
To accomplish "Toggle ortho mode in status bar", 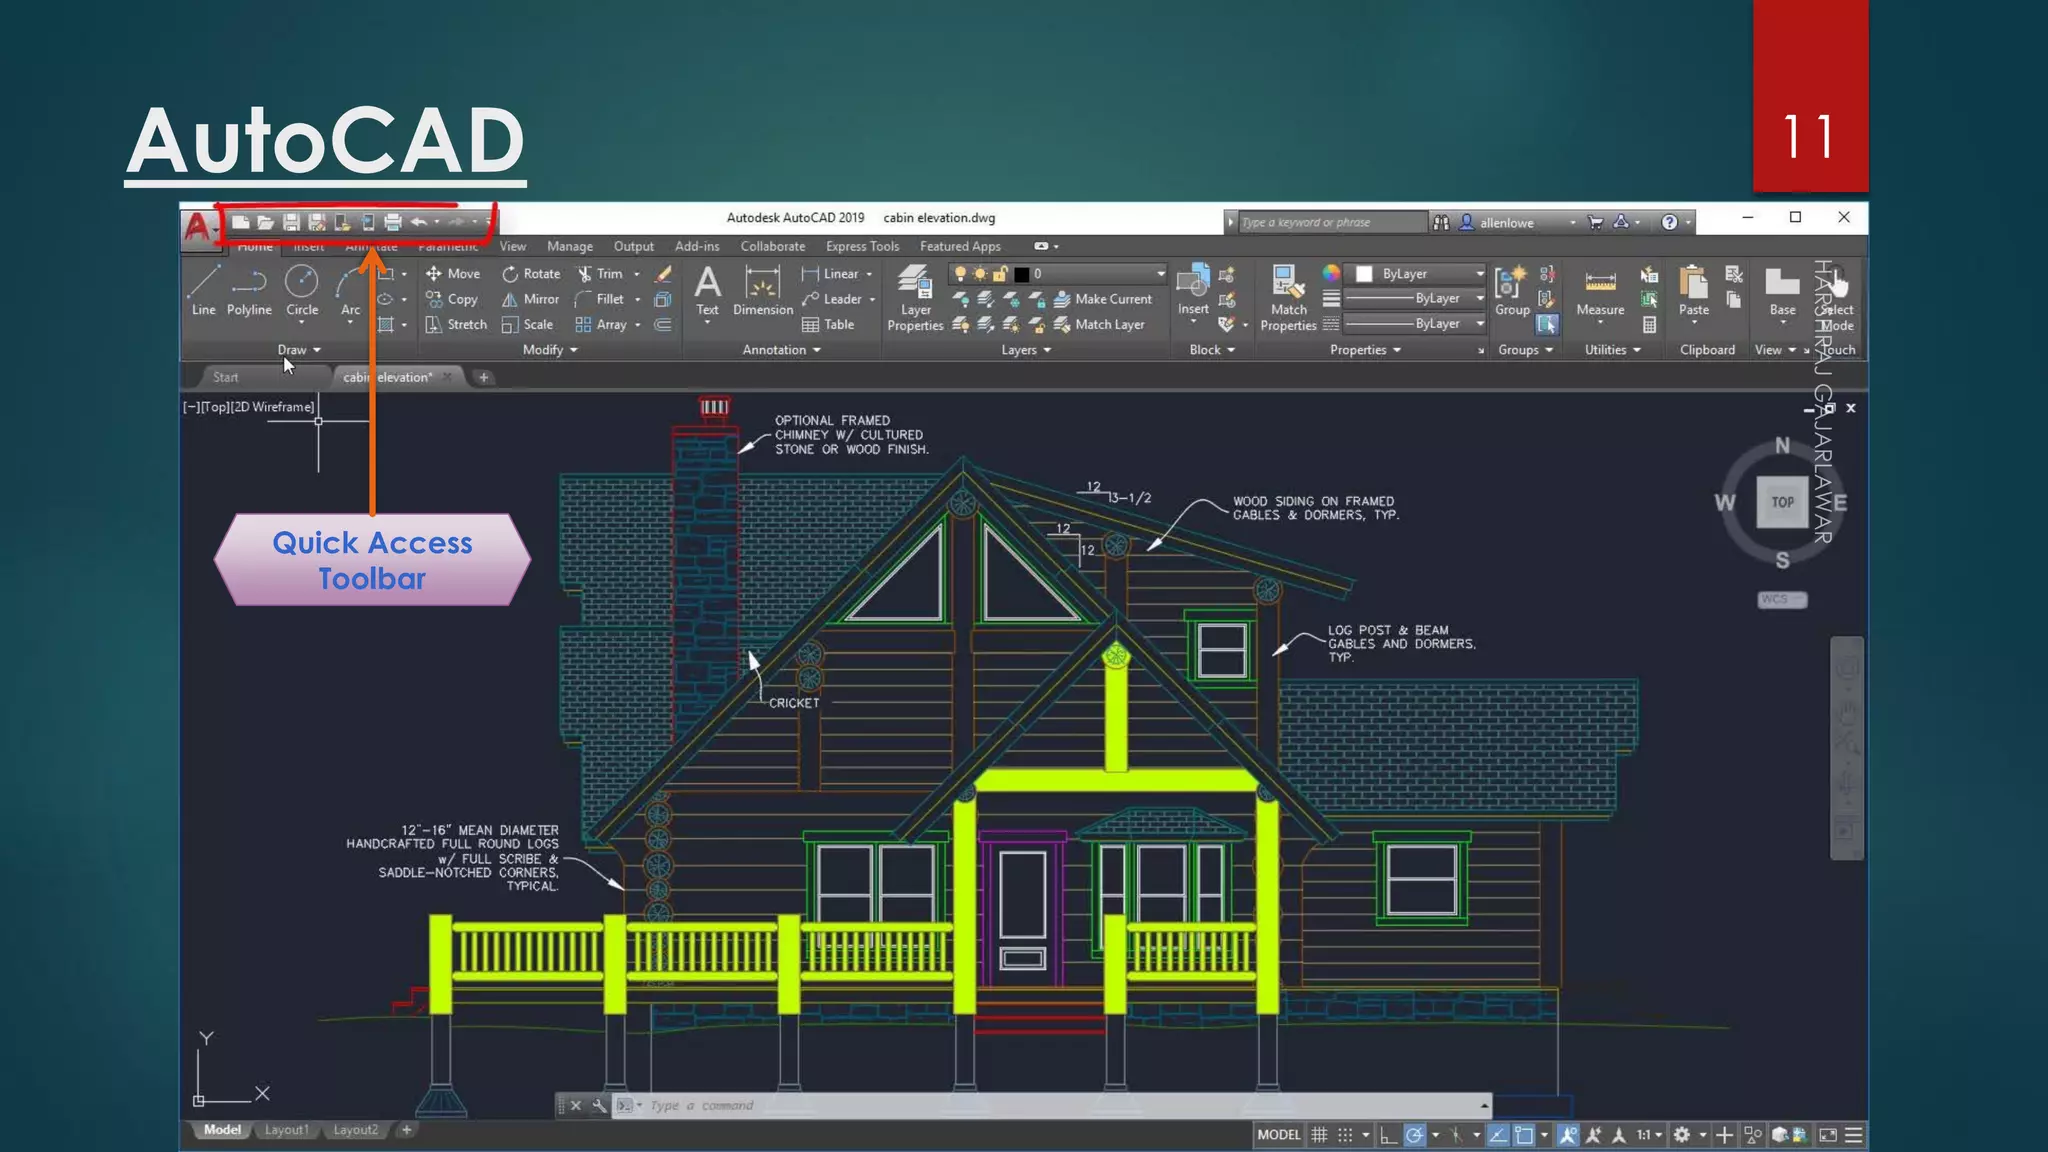I will coord(1388,1135).
